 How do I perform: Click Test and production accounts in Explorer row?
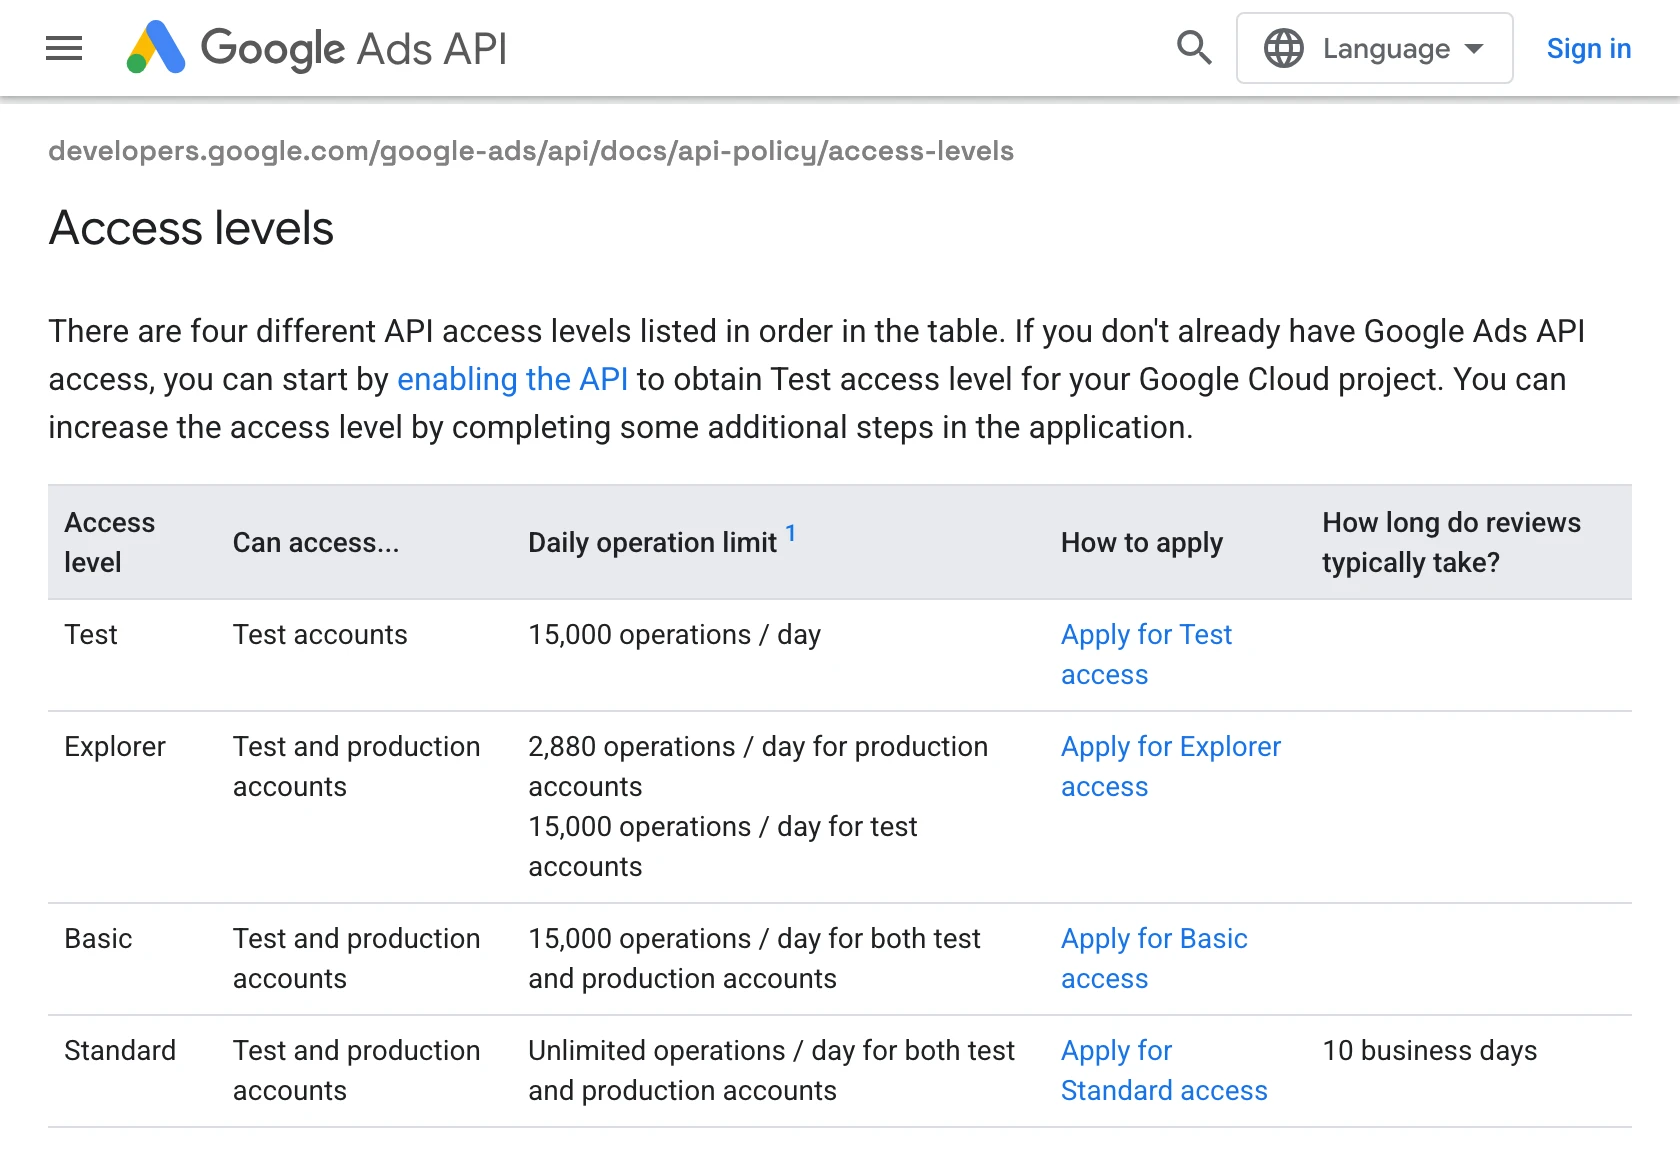click(x=356, y=766)
